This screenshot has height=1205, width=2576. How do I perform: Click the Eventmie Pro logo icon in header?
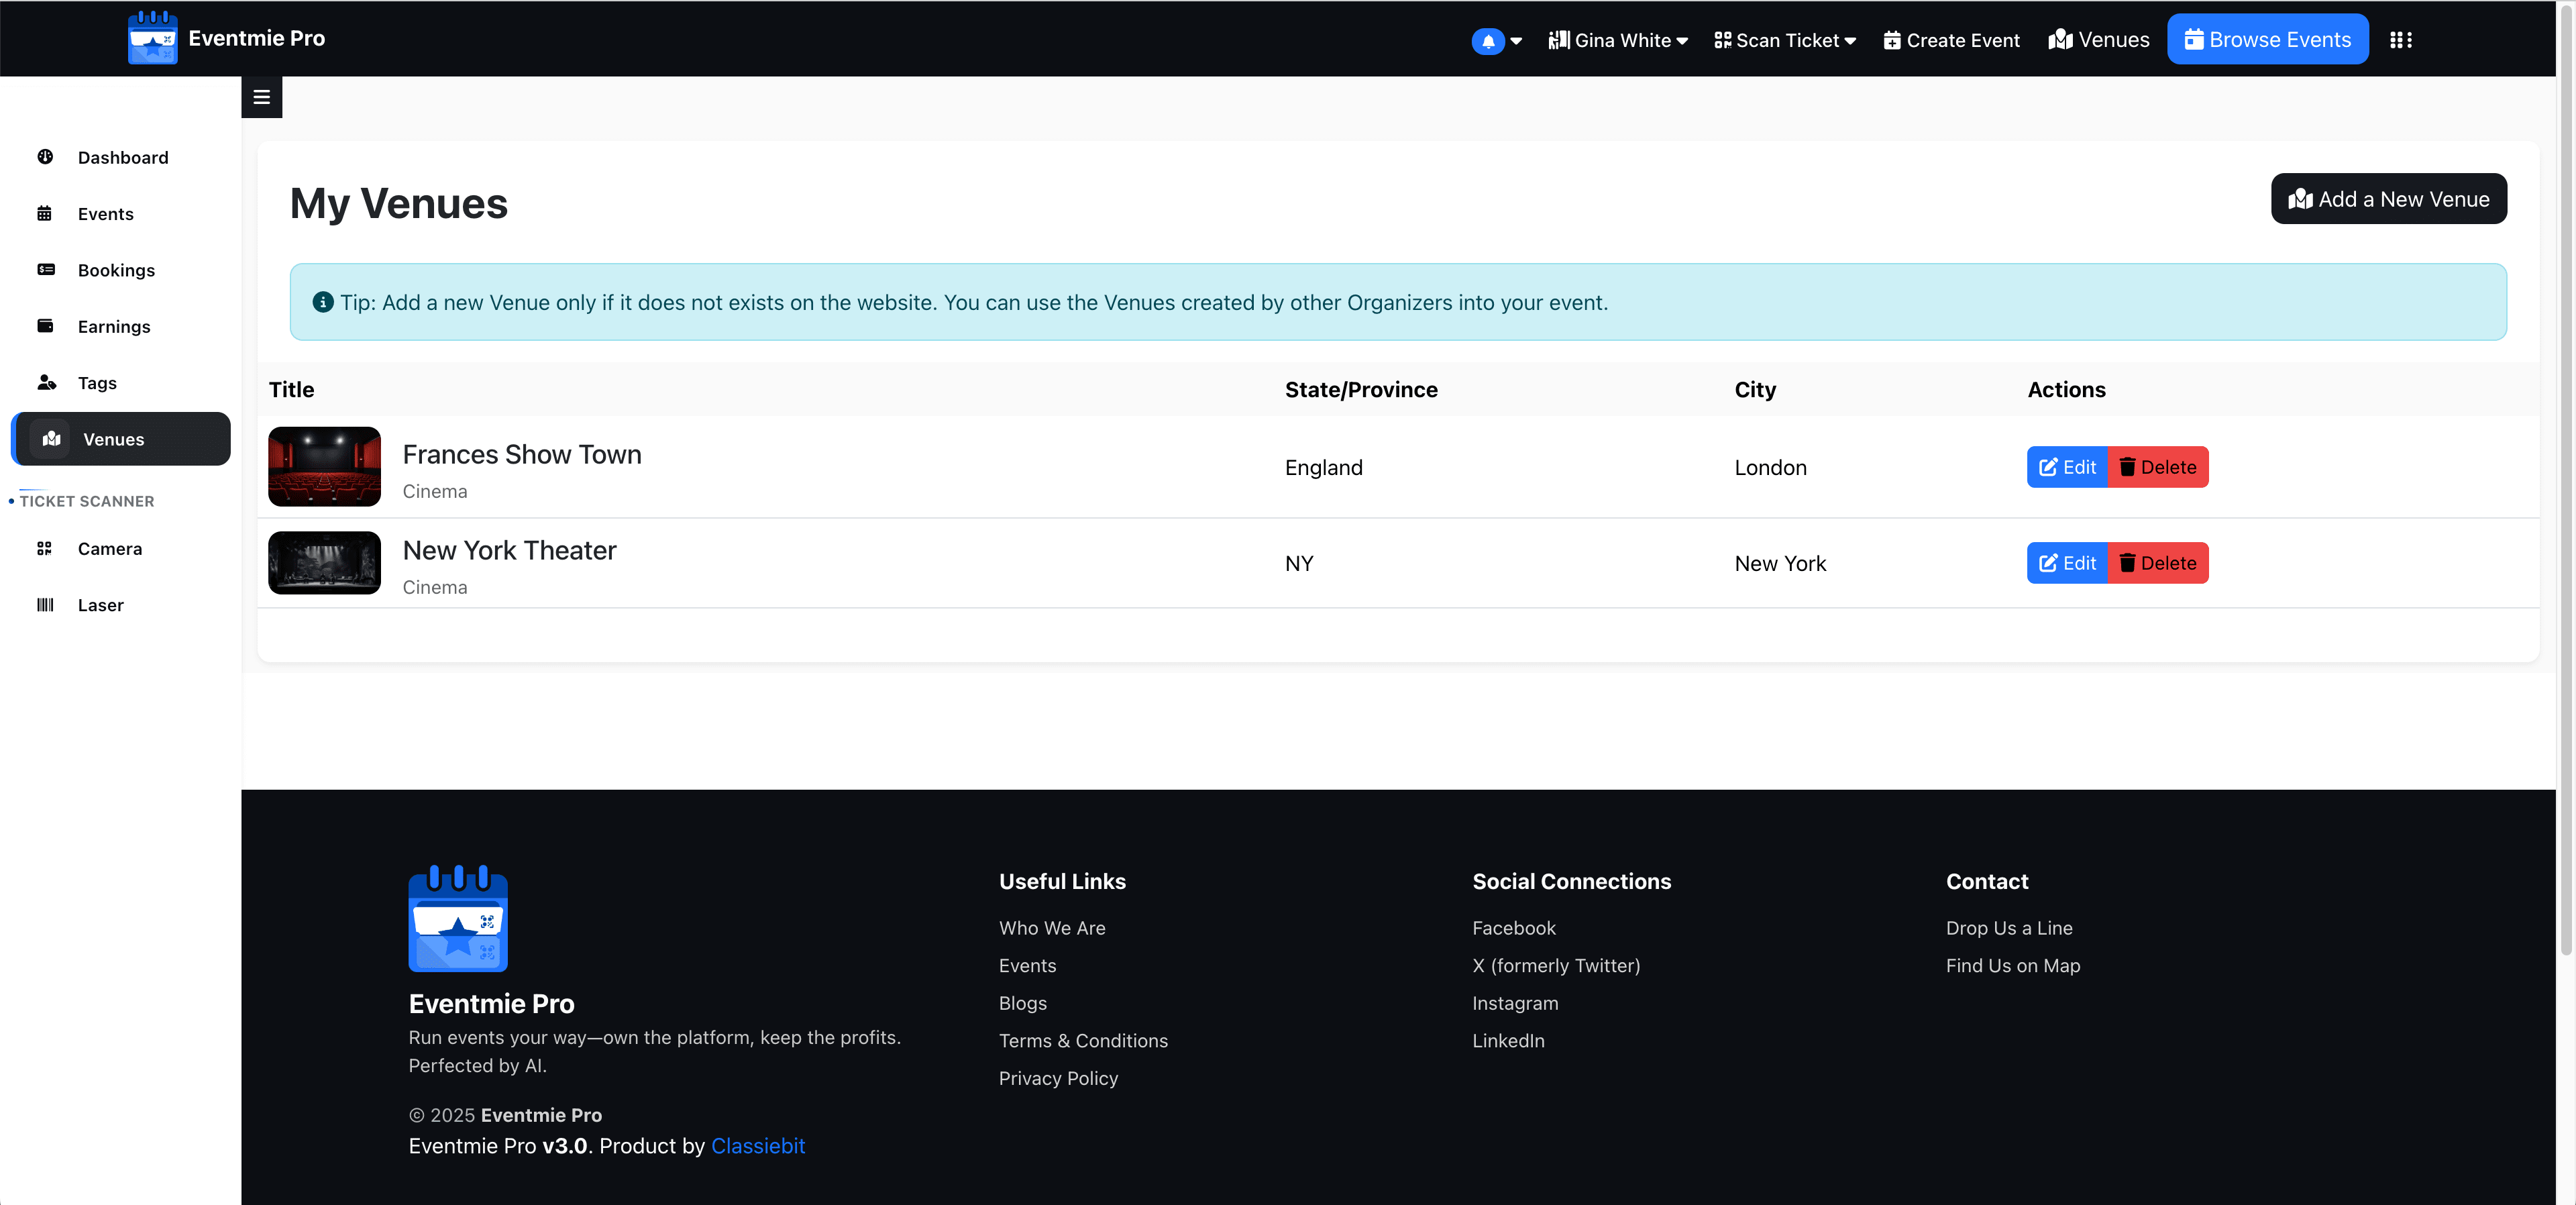coord(152,38)
